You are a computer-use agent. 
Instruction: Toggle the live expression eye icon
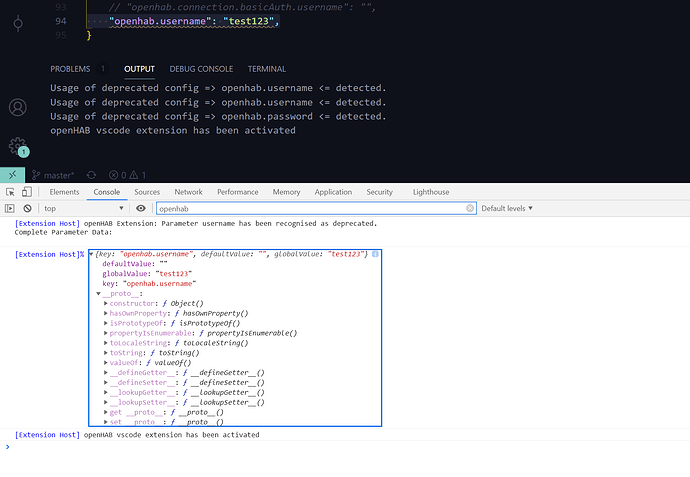(141, 208)
